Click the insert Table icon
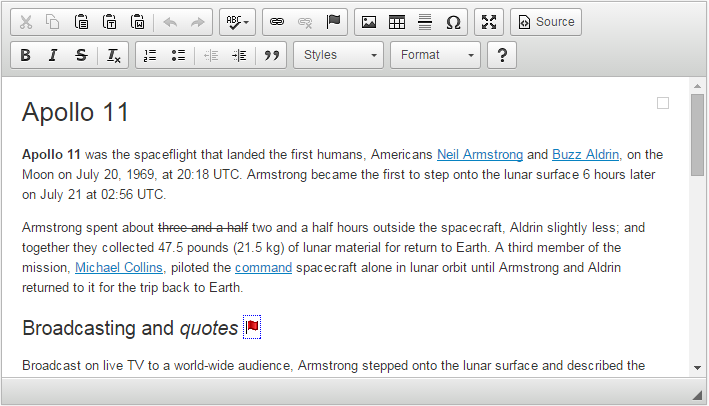Viewport: 709px width, 406px height. click(x=397, y=22)
